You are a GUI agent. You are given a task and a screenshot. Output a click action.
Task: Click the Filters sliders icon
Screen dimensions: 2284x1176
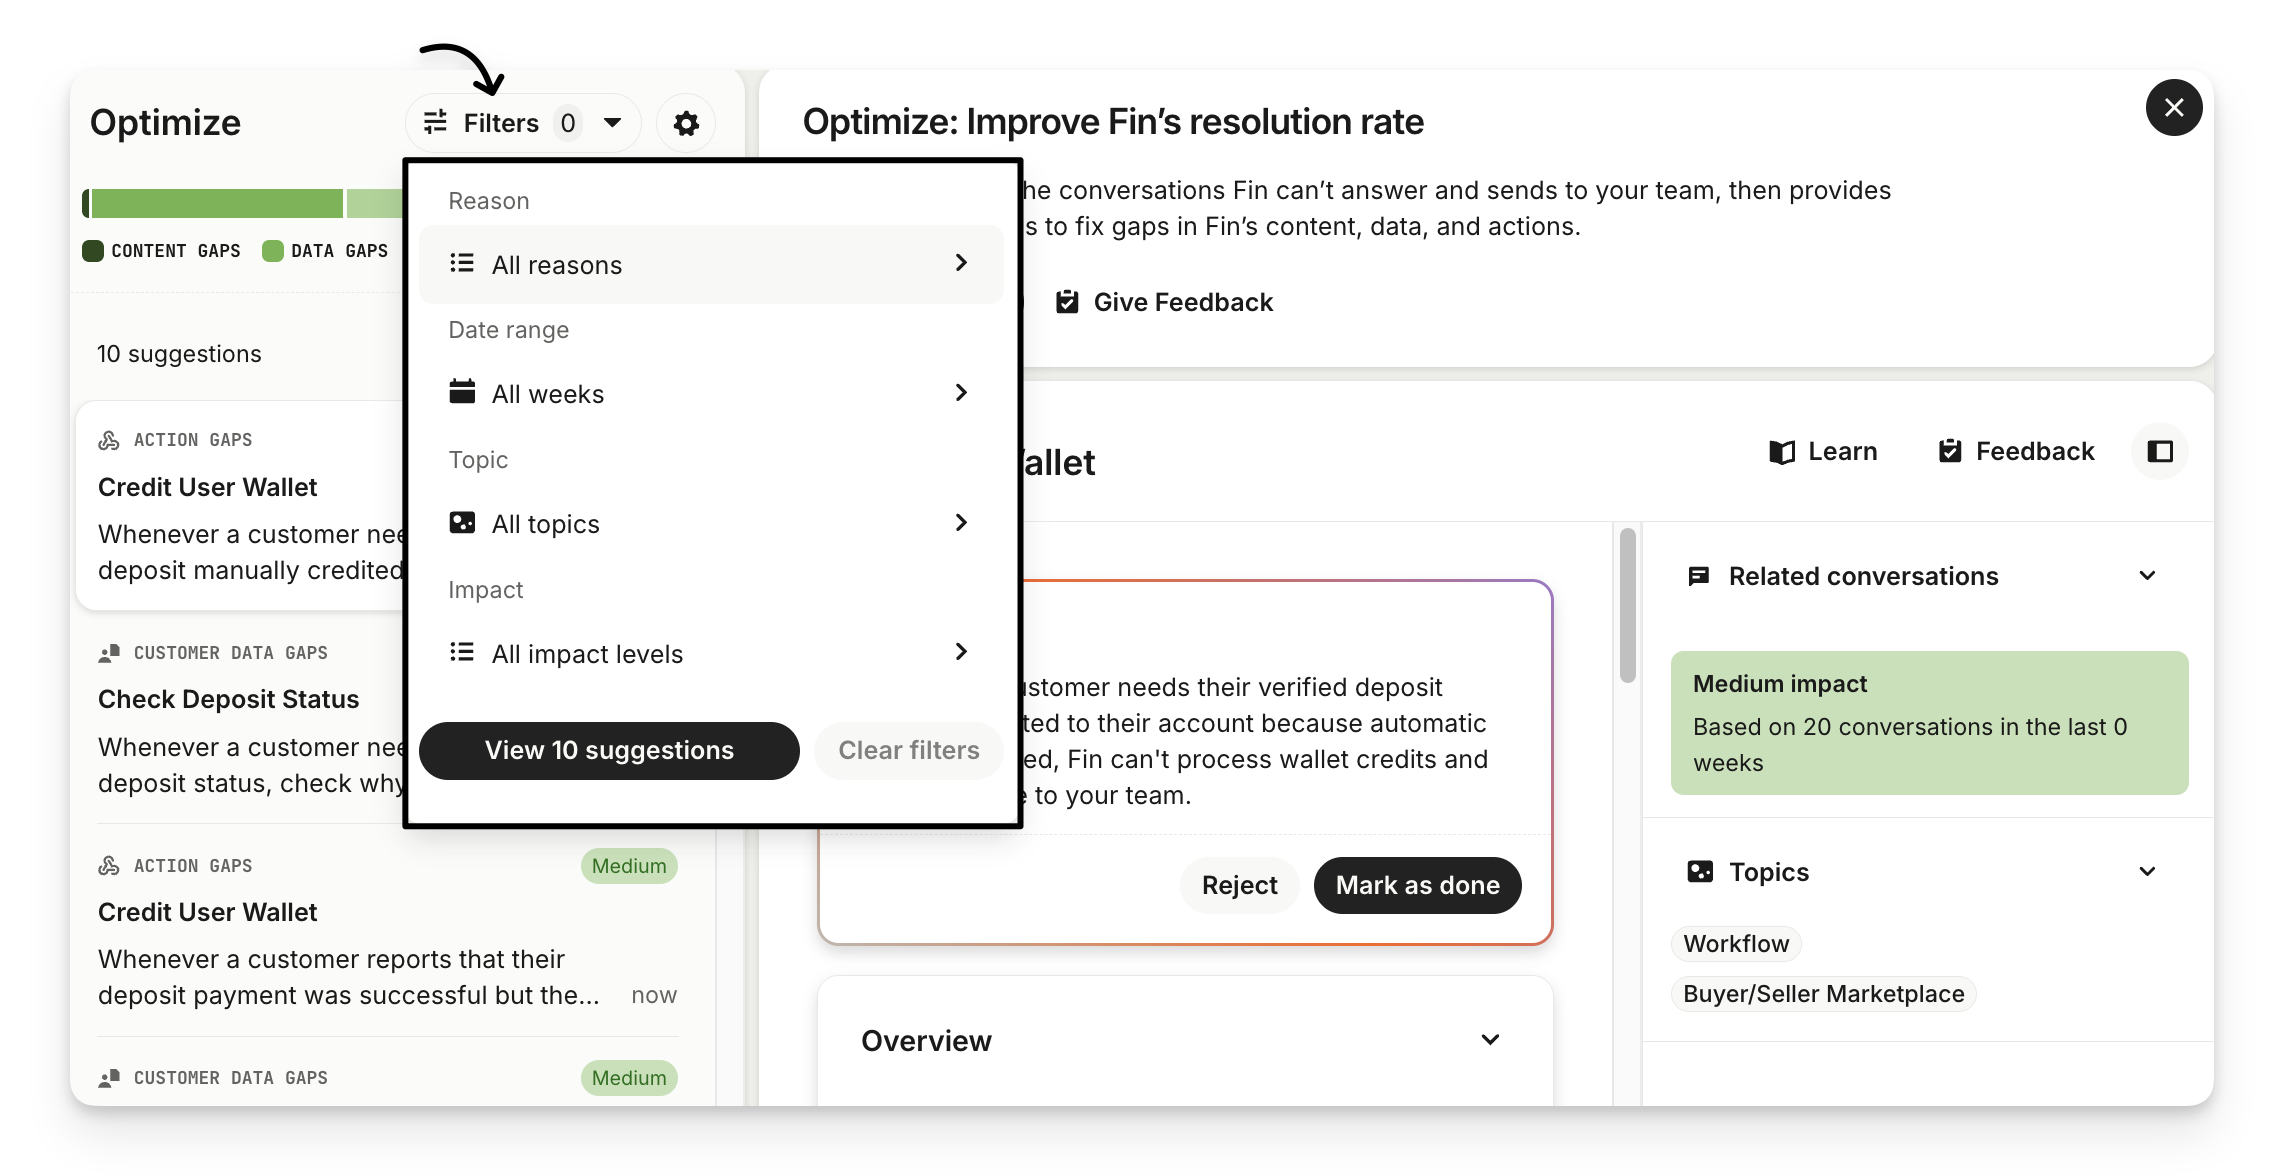coord(436,123)
